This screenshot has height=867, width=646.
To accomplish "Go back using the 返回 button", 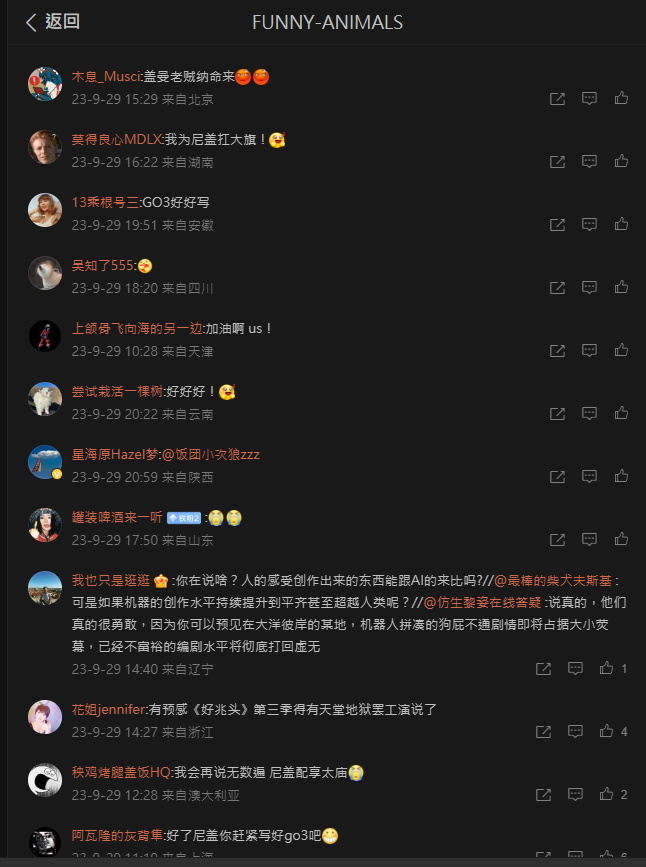I will 53,22.
